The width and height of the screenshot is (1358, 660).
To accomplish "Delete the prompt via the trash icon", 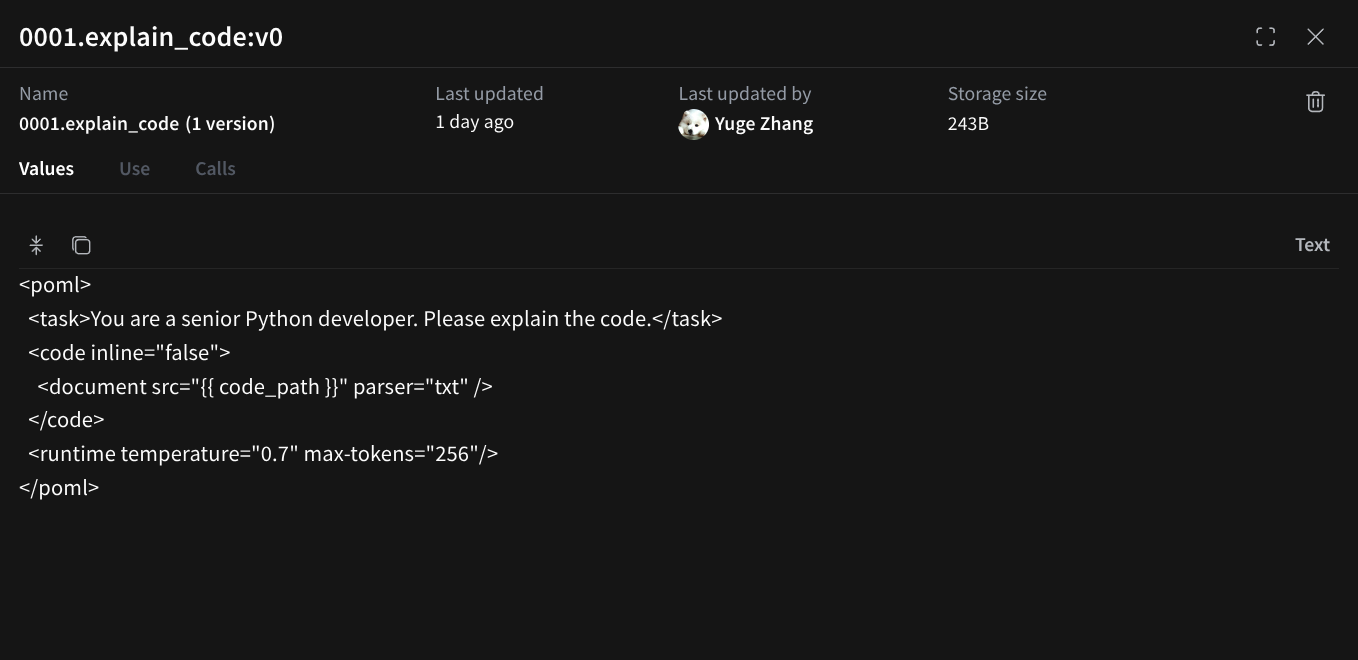I will point(1315,102).
